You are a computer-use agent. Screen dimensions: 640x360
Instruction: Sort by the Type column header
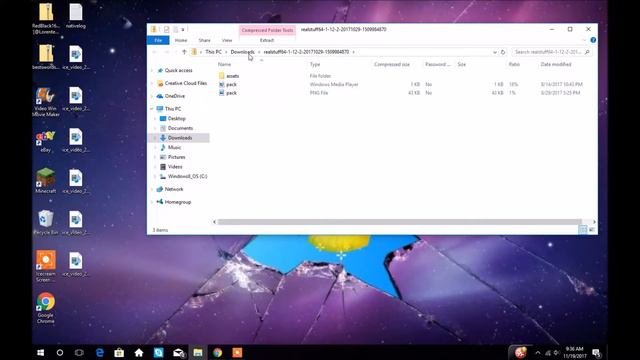tap(315, 64)
